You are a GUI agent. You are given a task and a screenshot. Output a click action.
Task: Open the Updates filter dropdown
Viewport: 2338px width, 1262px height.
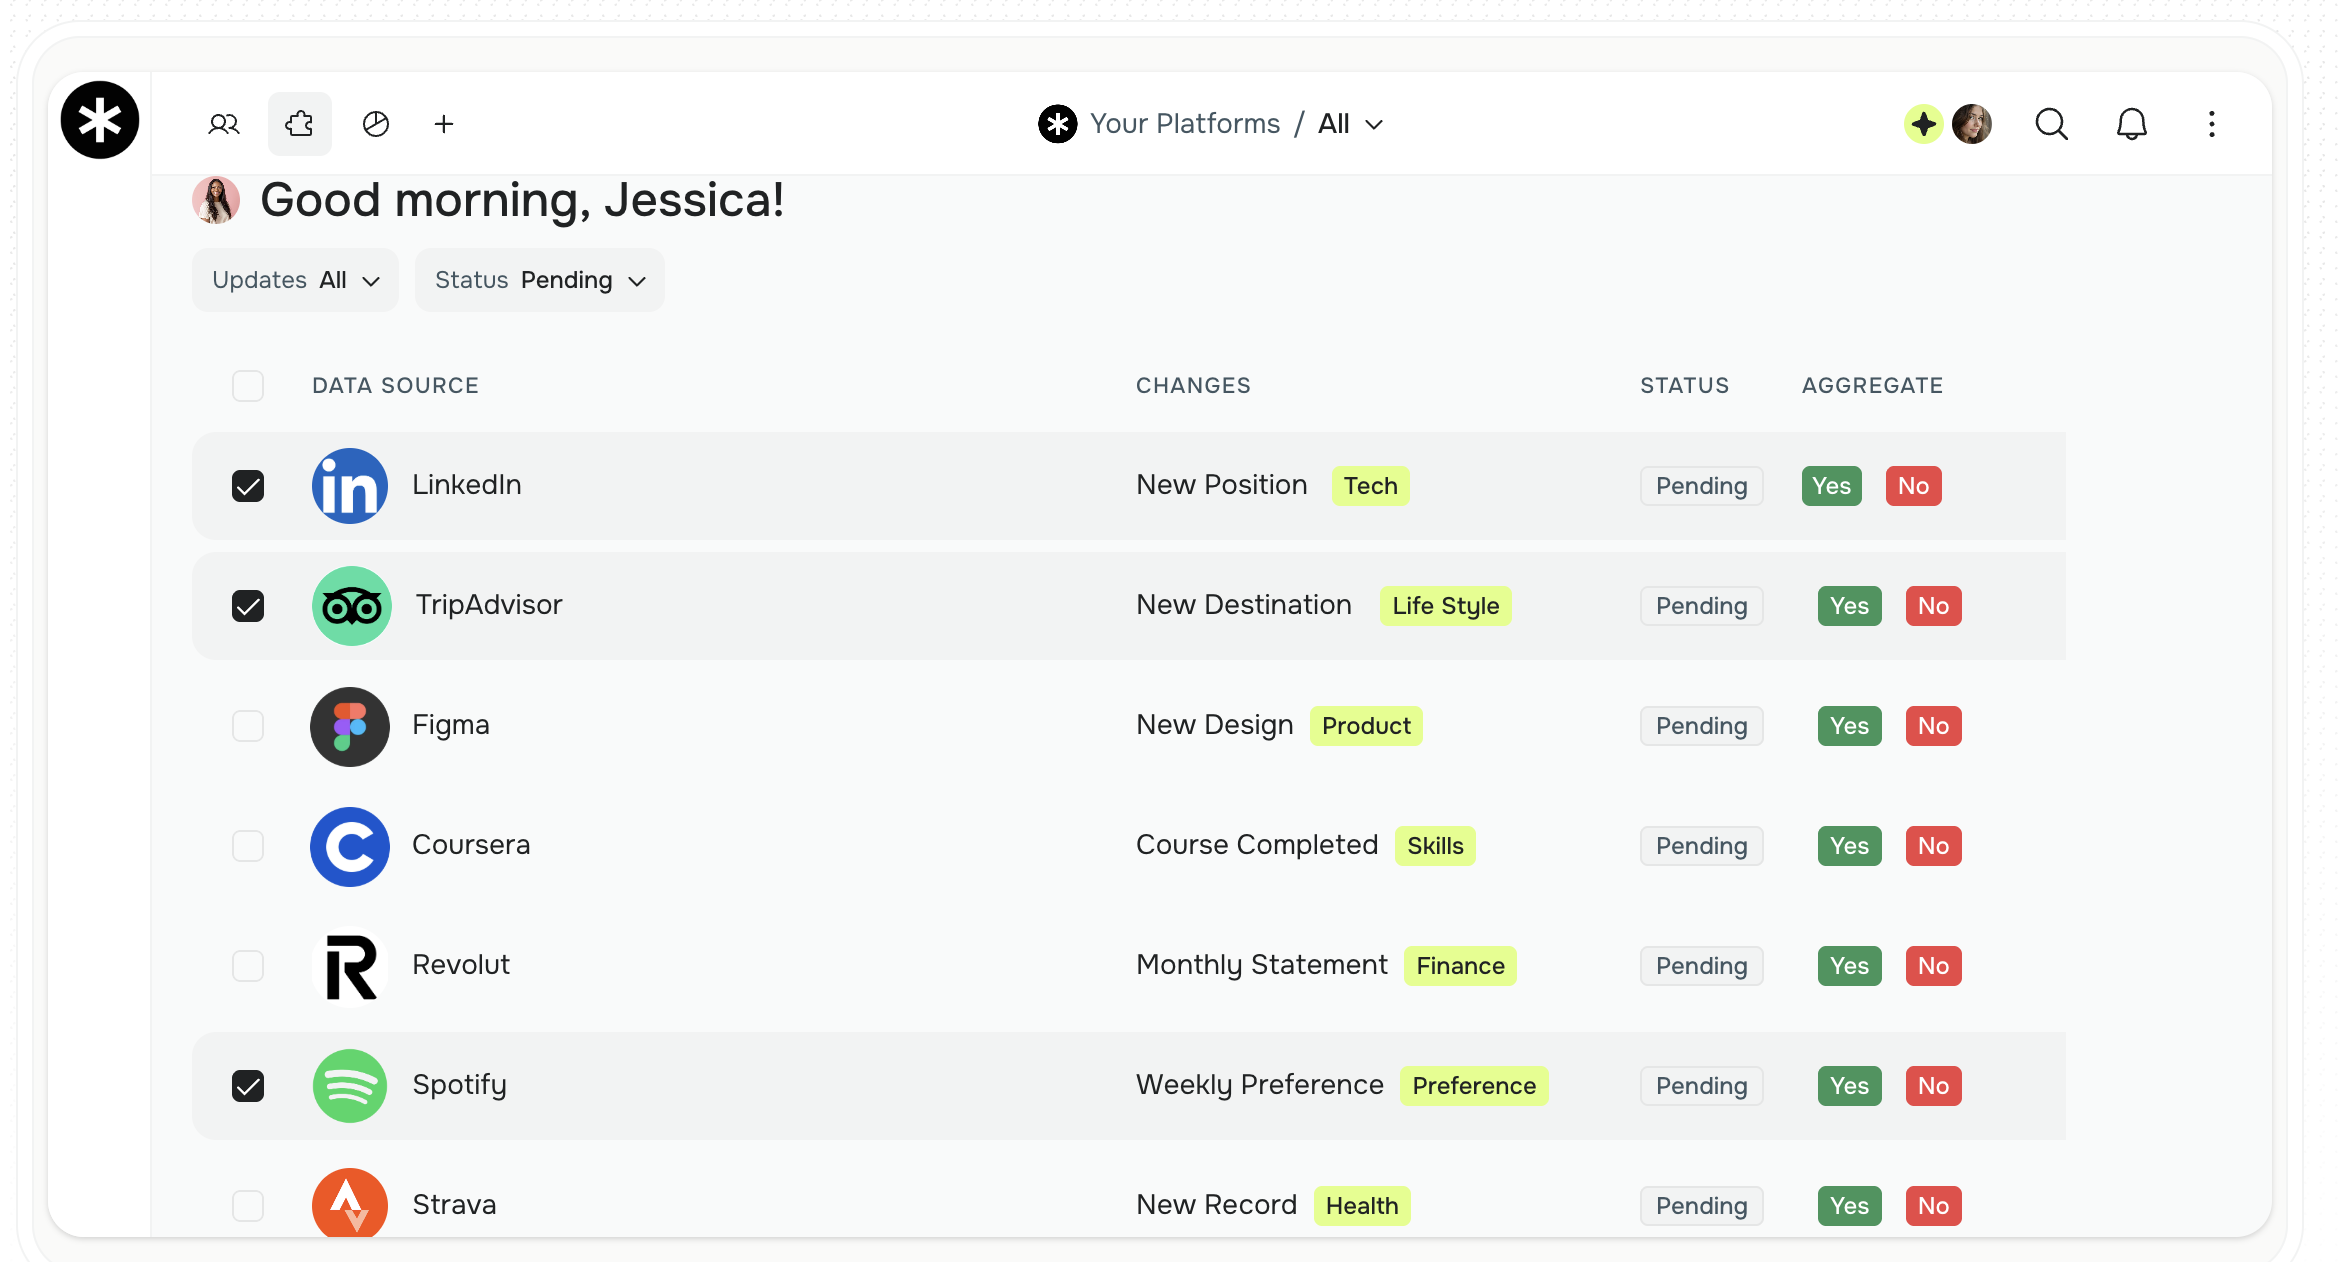click(x=295, y=280)
